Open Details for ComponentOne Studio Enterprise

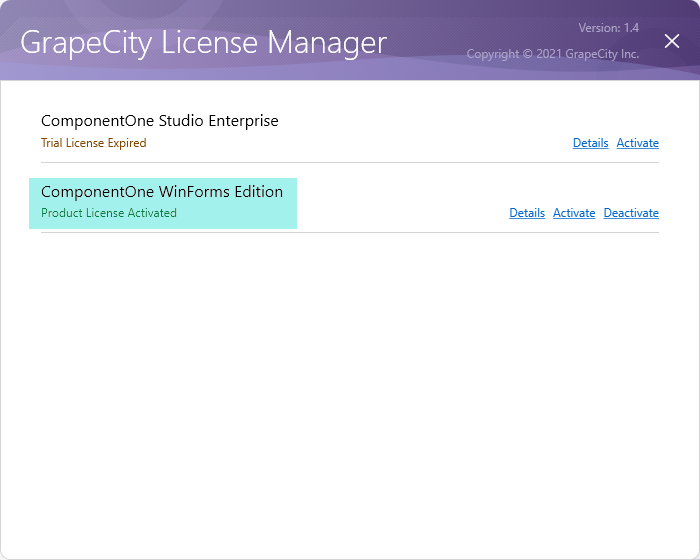click(x=590, y=143)
